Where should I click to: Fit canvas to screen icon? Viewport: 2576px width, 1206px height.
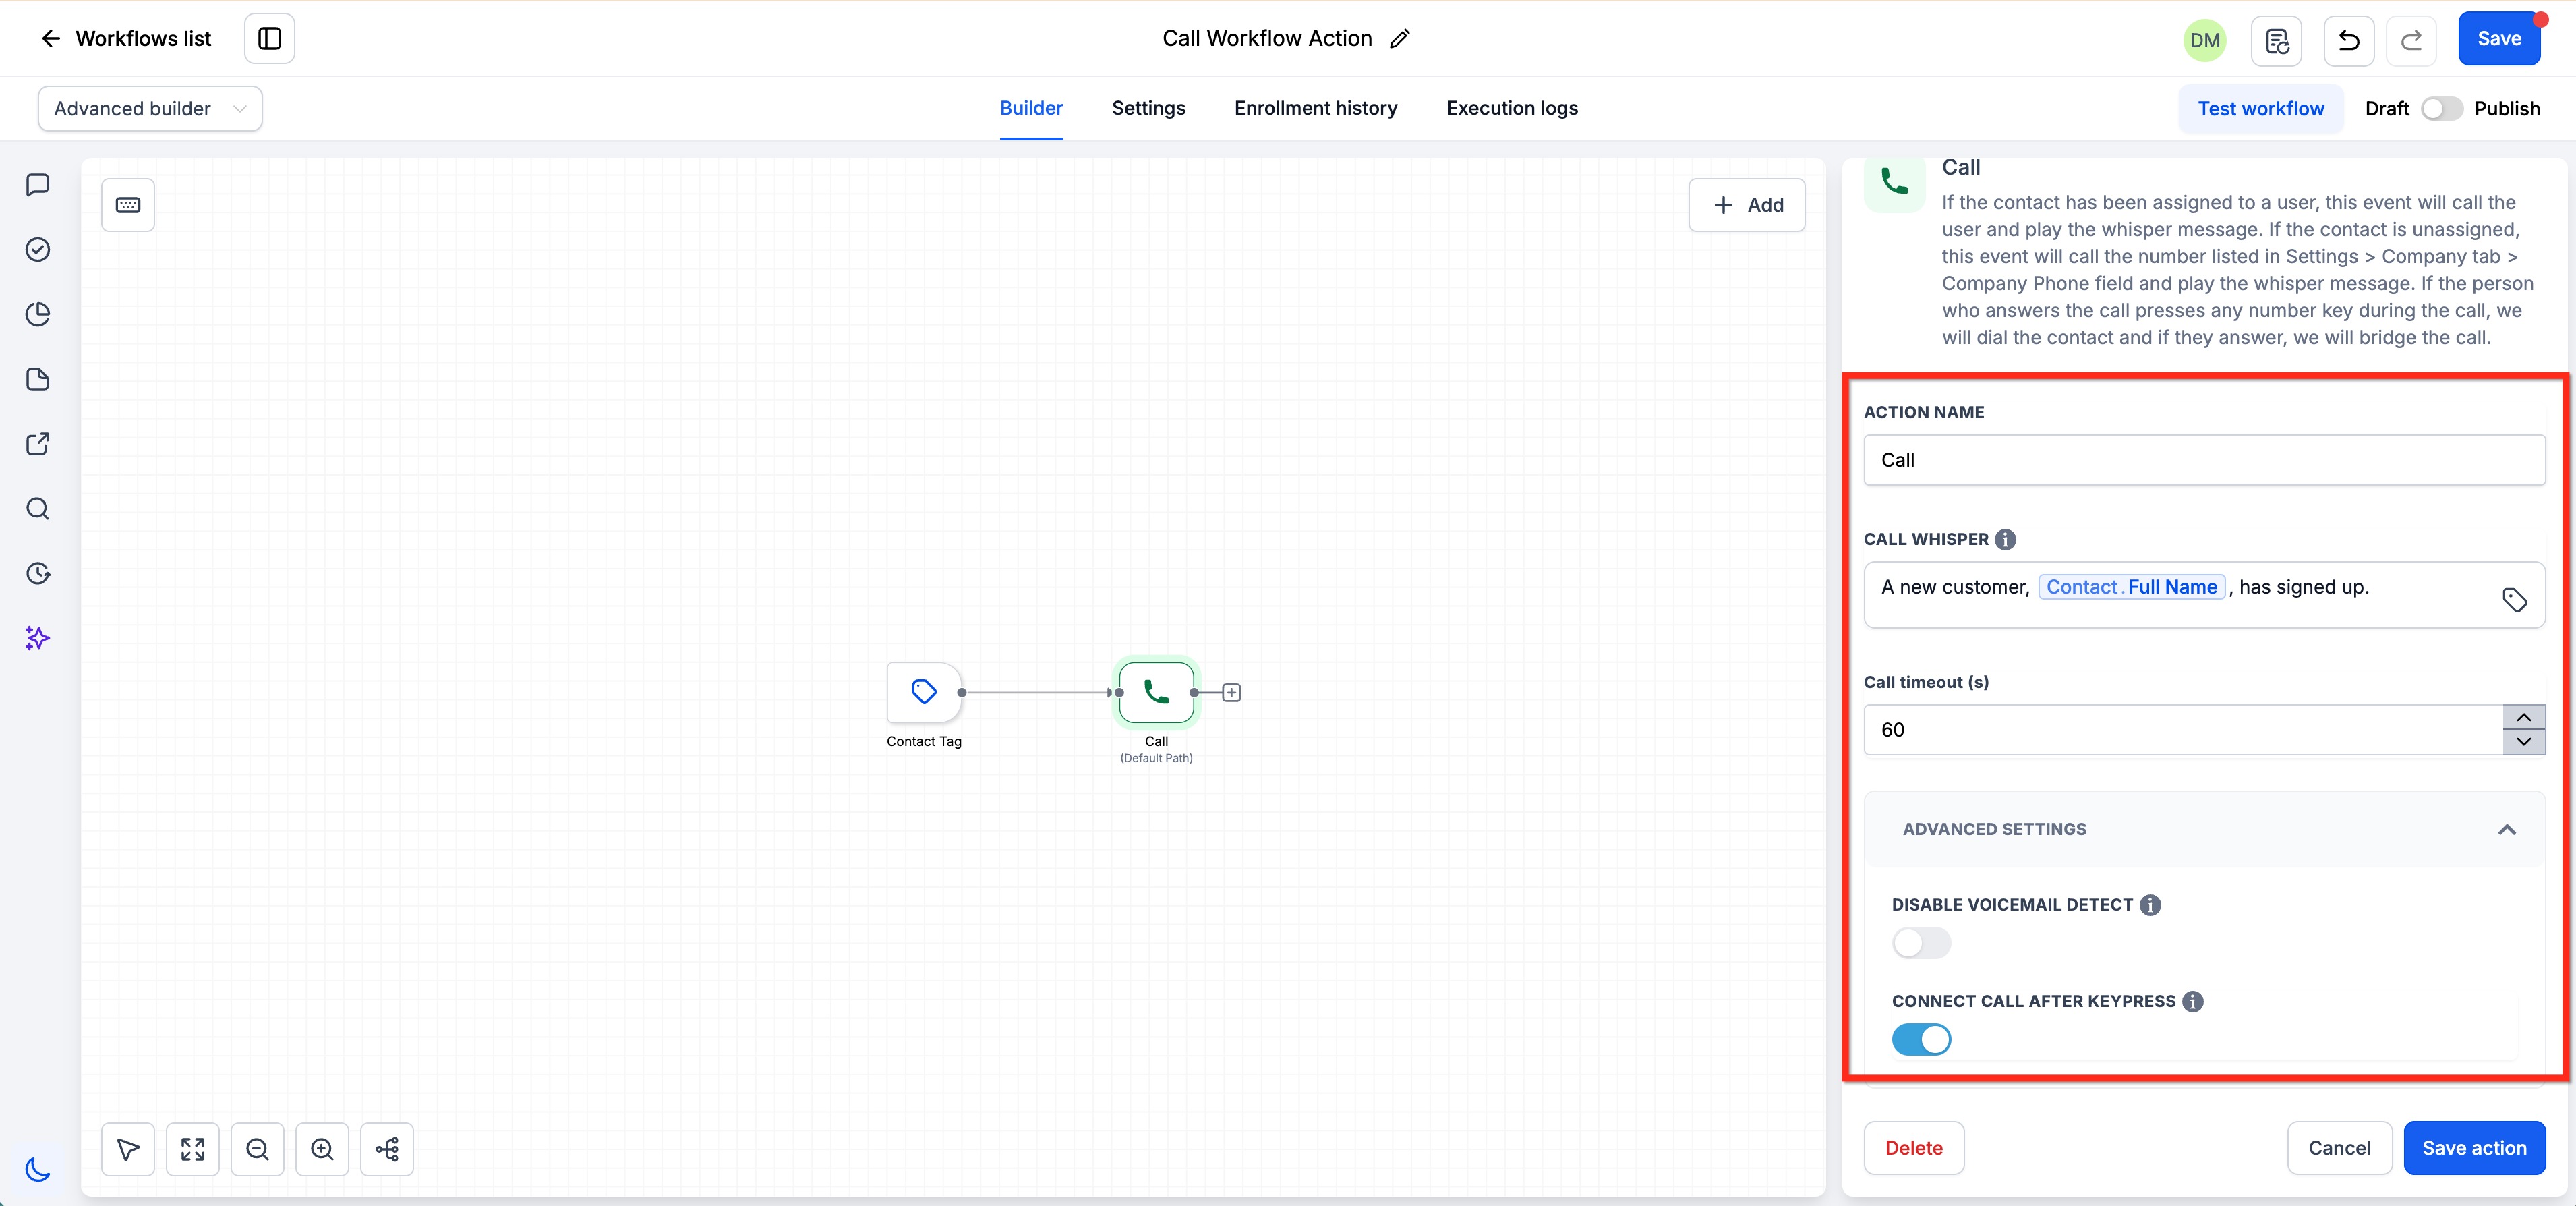(193, 1149)
